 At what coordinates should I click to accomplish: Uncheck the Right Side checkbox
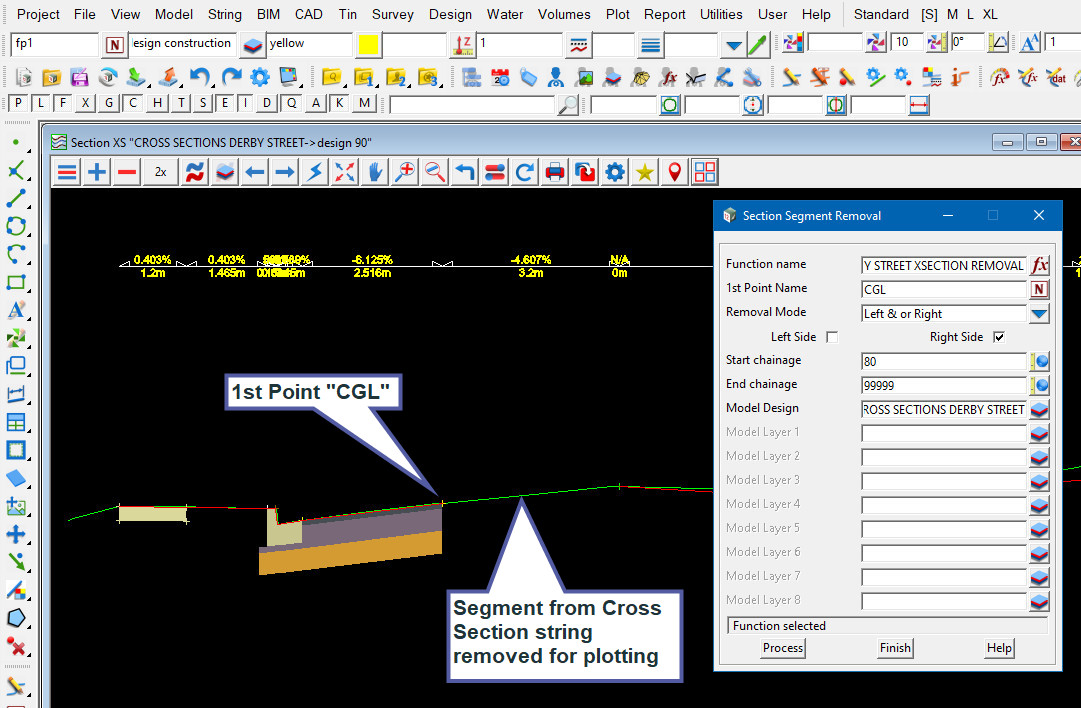coord(998,337)
